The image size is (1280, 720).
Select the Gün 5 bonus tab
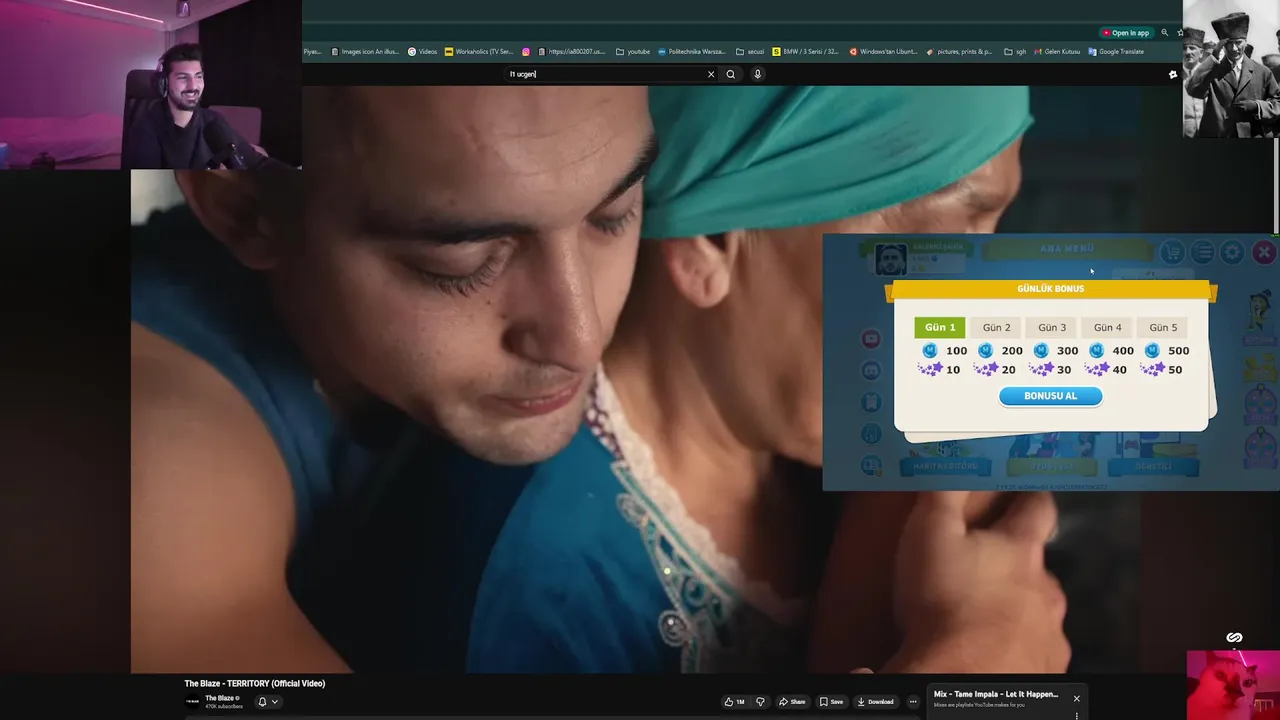(1163, 327)
